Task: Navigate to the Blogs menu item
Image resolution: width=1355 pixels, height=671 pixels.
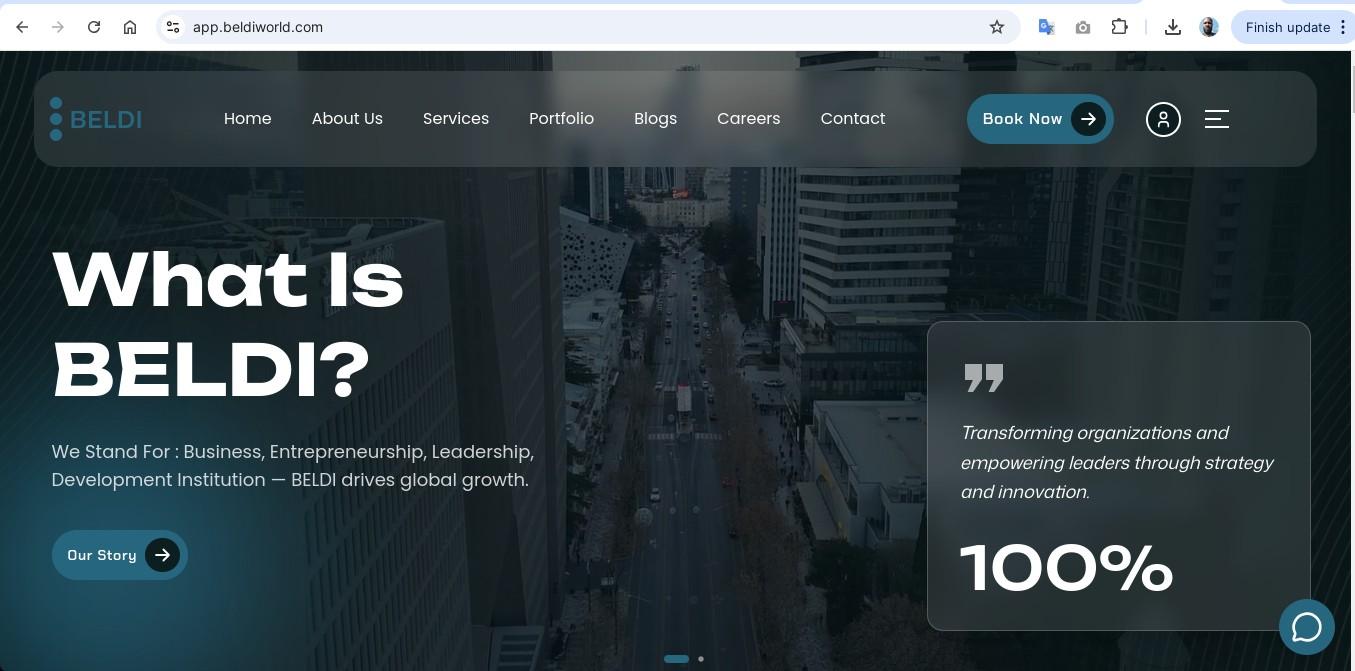Action: tap(655, 118)
